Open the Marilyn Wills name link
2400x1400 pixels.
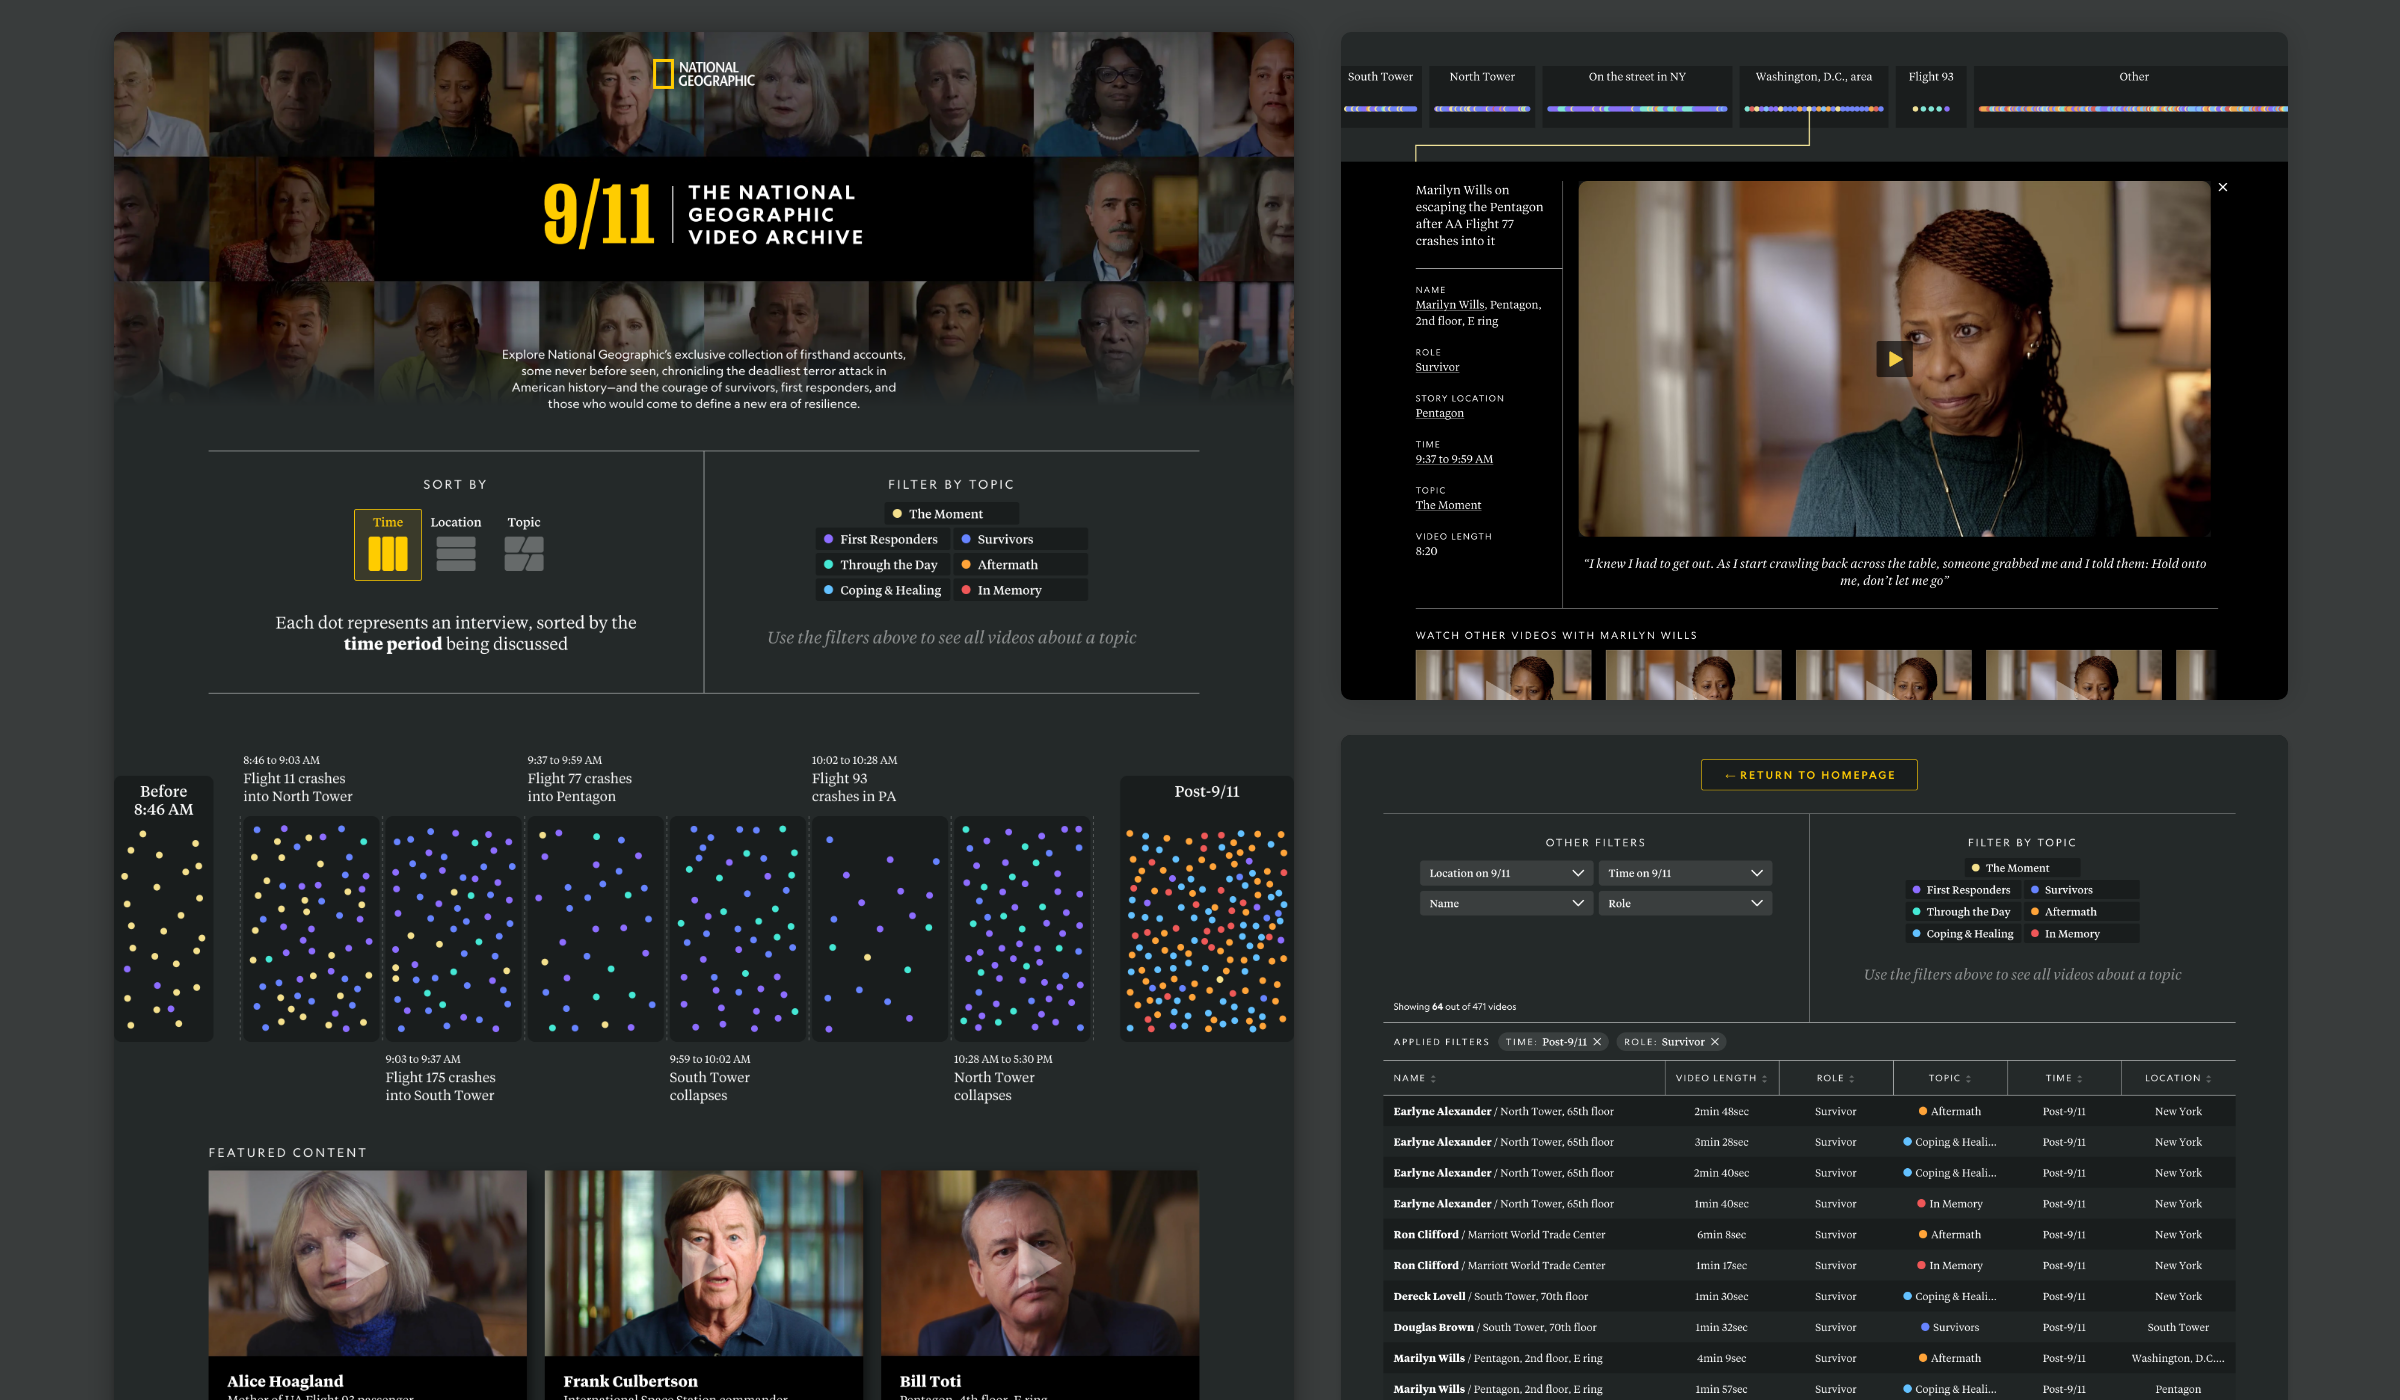[x=1450, y=305]
